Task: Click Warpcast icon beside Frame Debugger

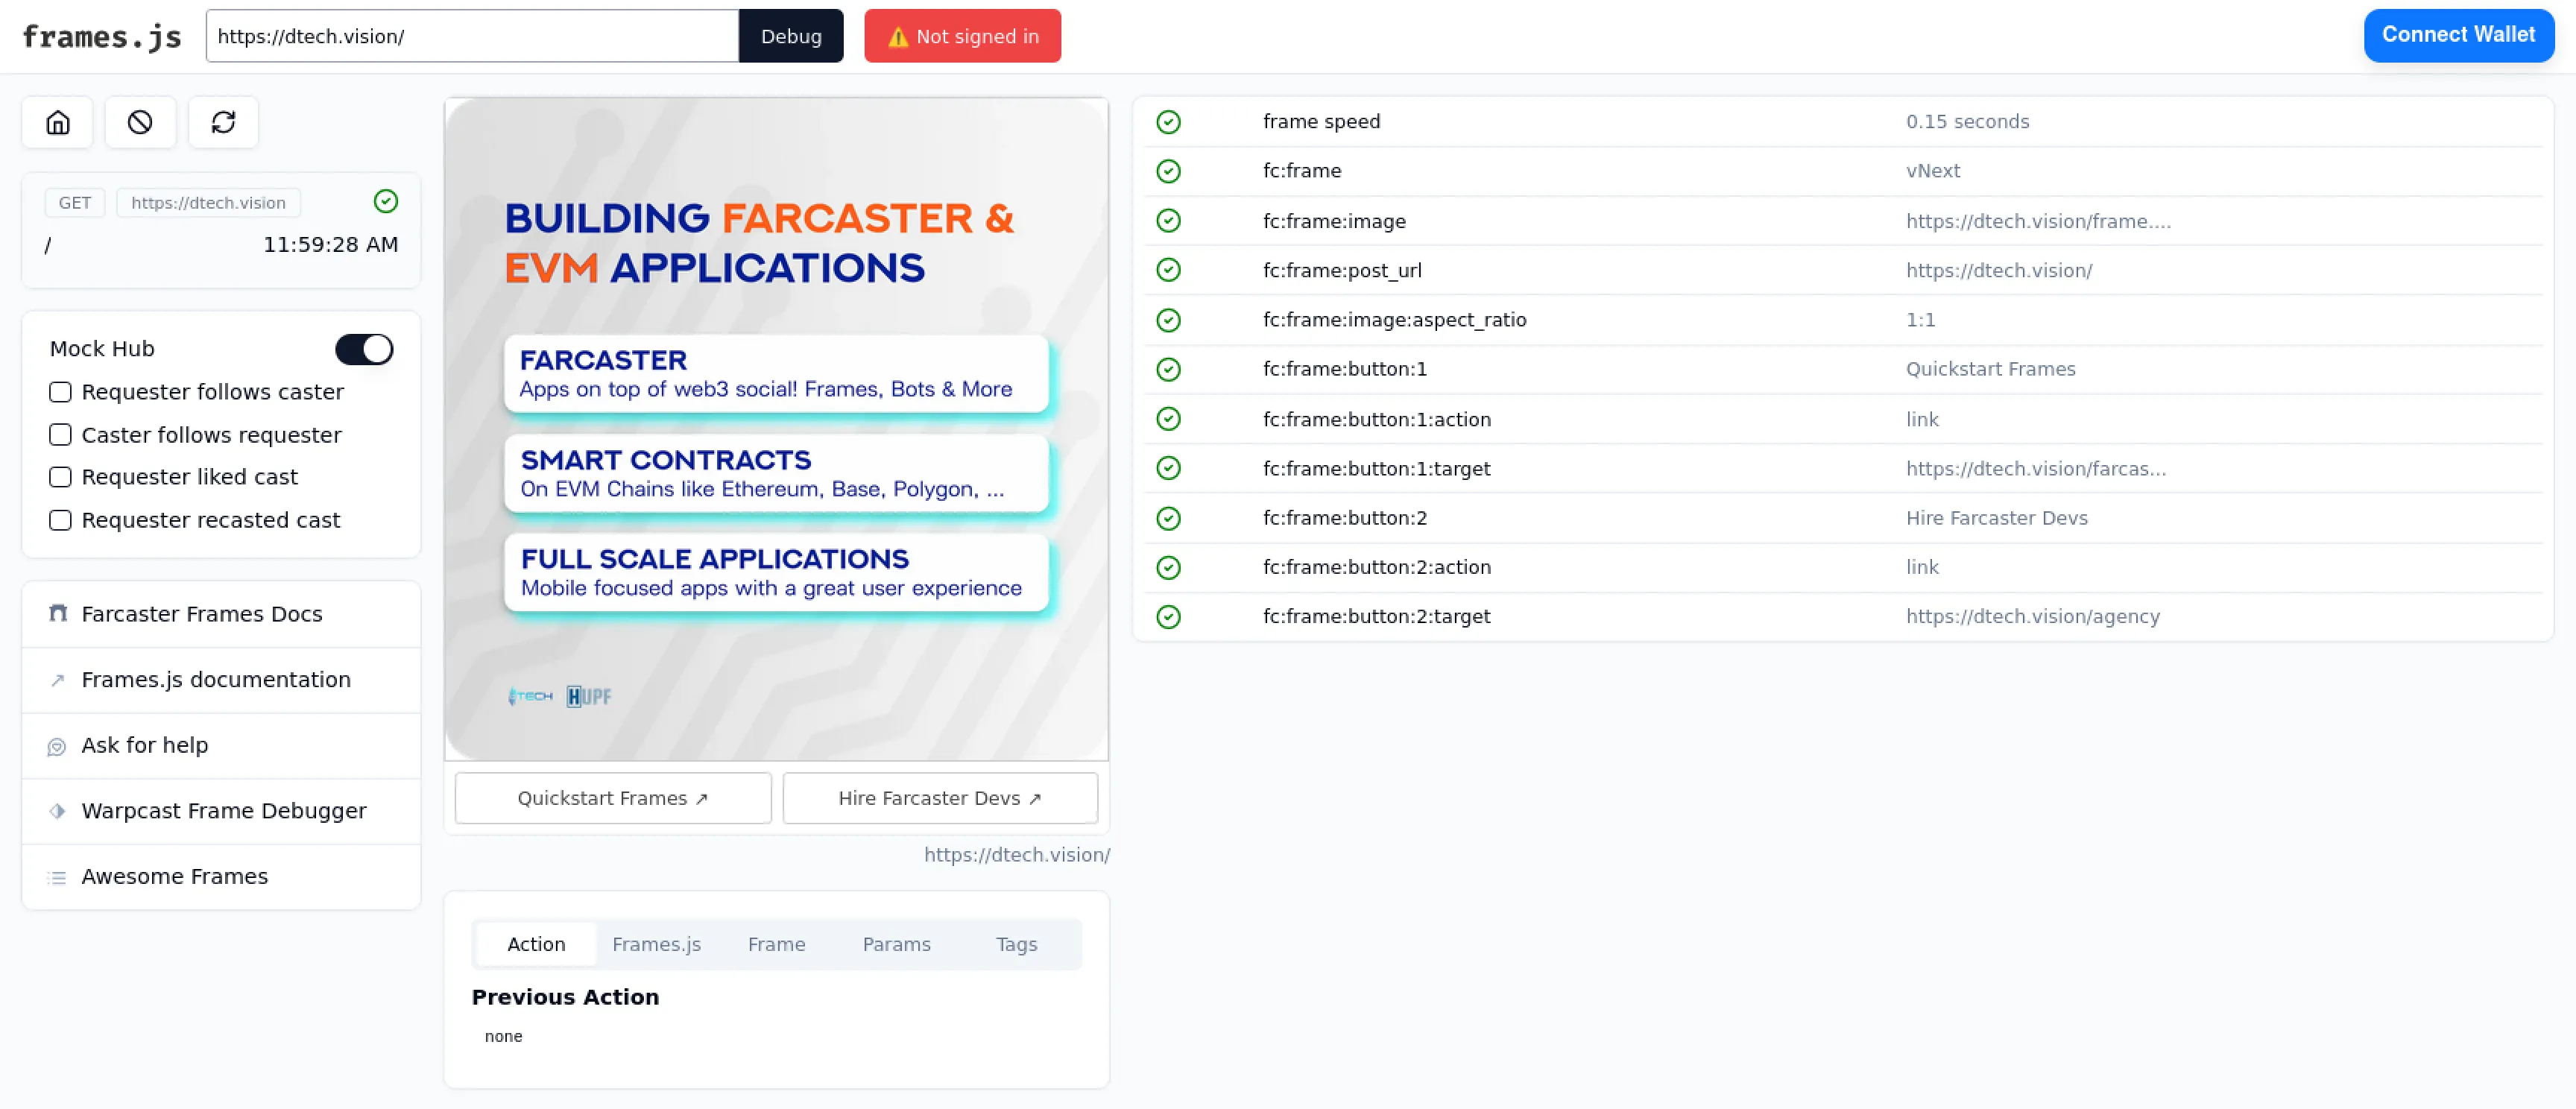Action: [57, 811]
